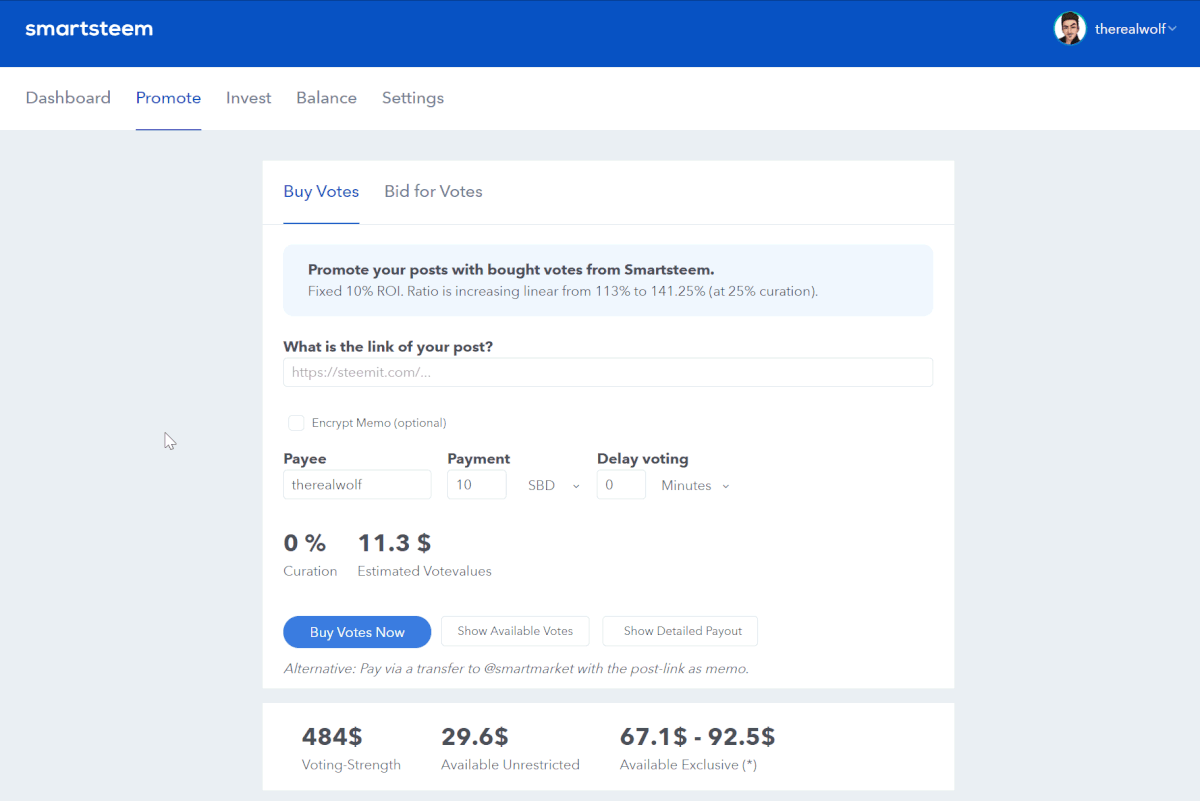Click the 29.6$ Available Unrestricted value
Viewport: 1200px width, 801px height.
(475, 737)
